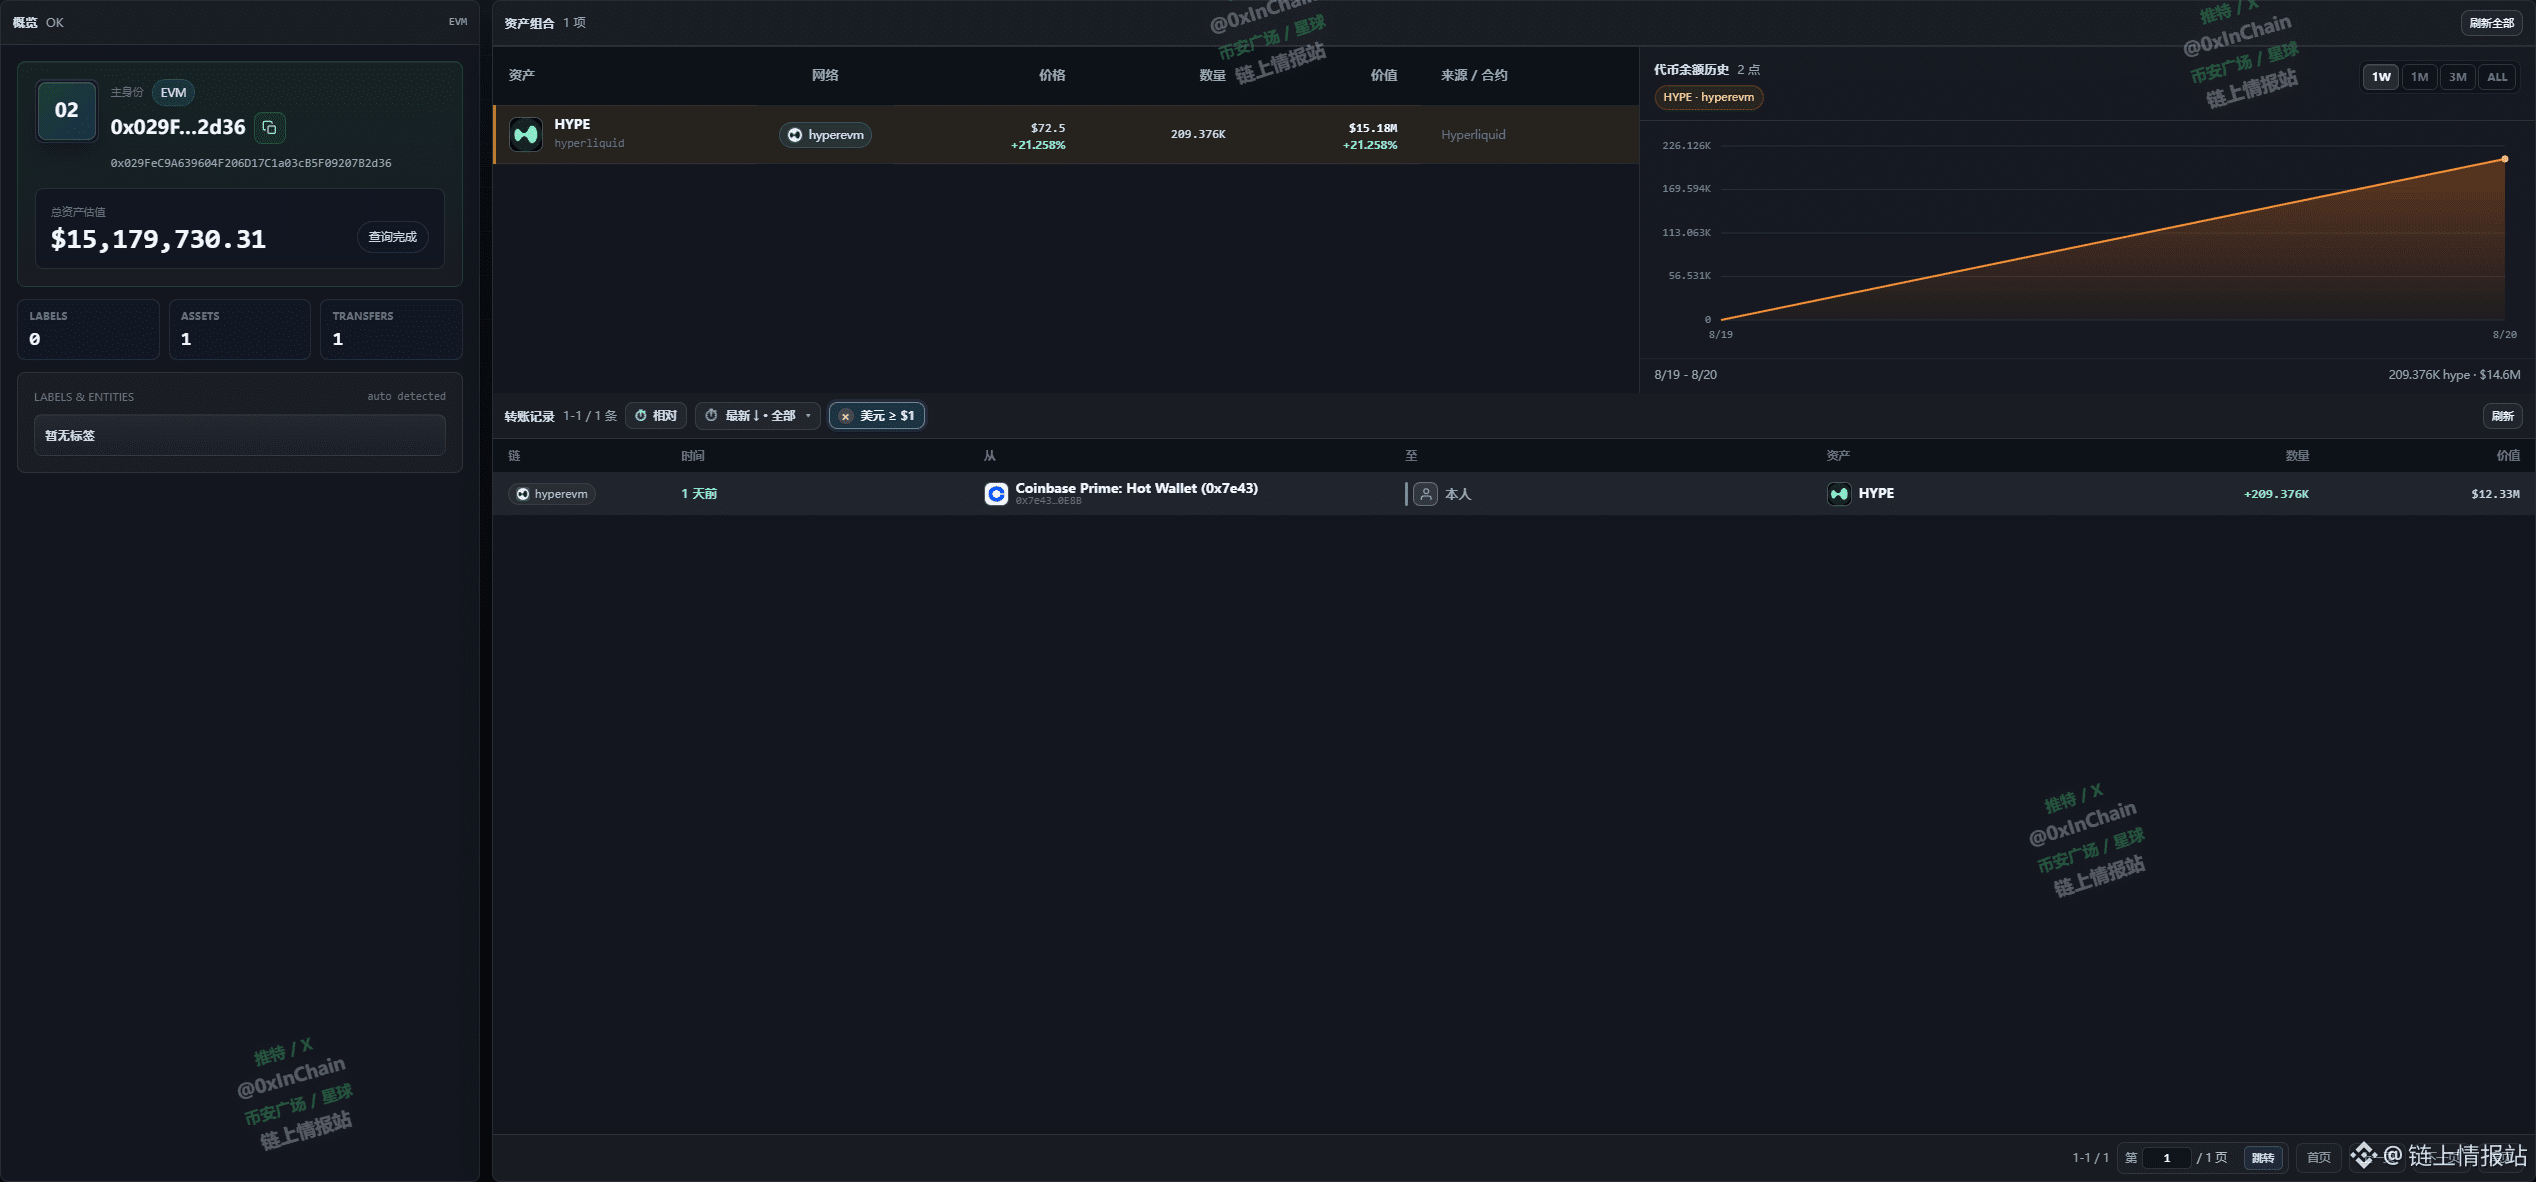Click the 8/19 - 8/20 date range label
2536x1182 pixels.
point(1685,375)
